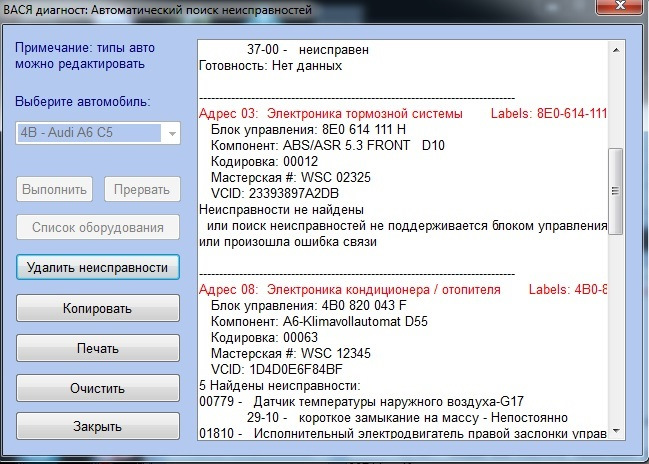
Task: Click the line 37-00 - неисправен
Action: pos(308,50)
